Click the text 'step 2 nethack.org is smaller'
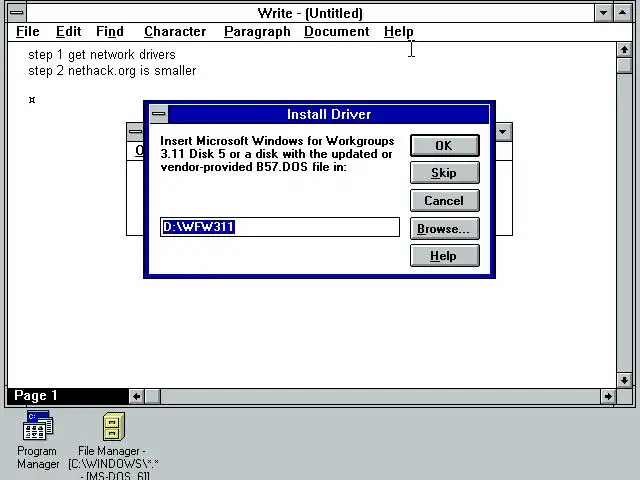 pos(112,71)
